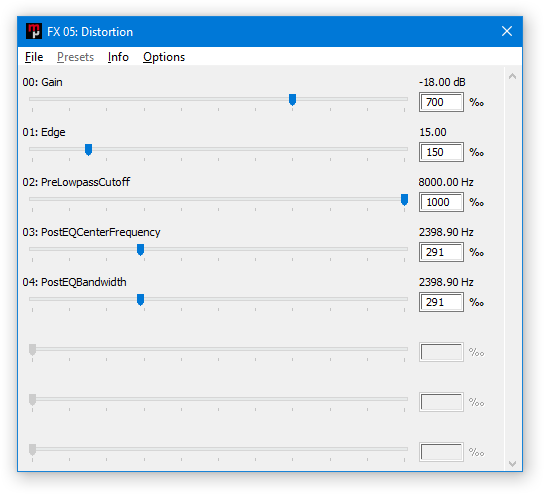This screenshot has height=494, width=544.
Task: Open the File menu
Action: coord(34,57)
